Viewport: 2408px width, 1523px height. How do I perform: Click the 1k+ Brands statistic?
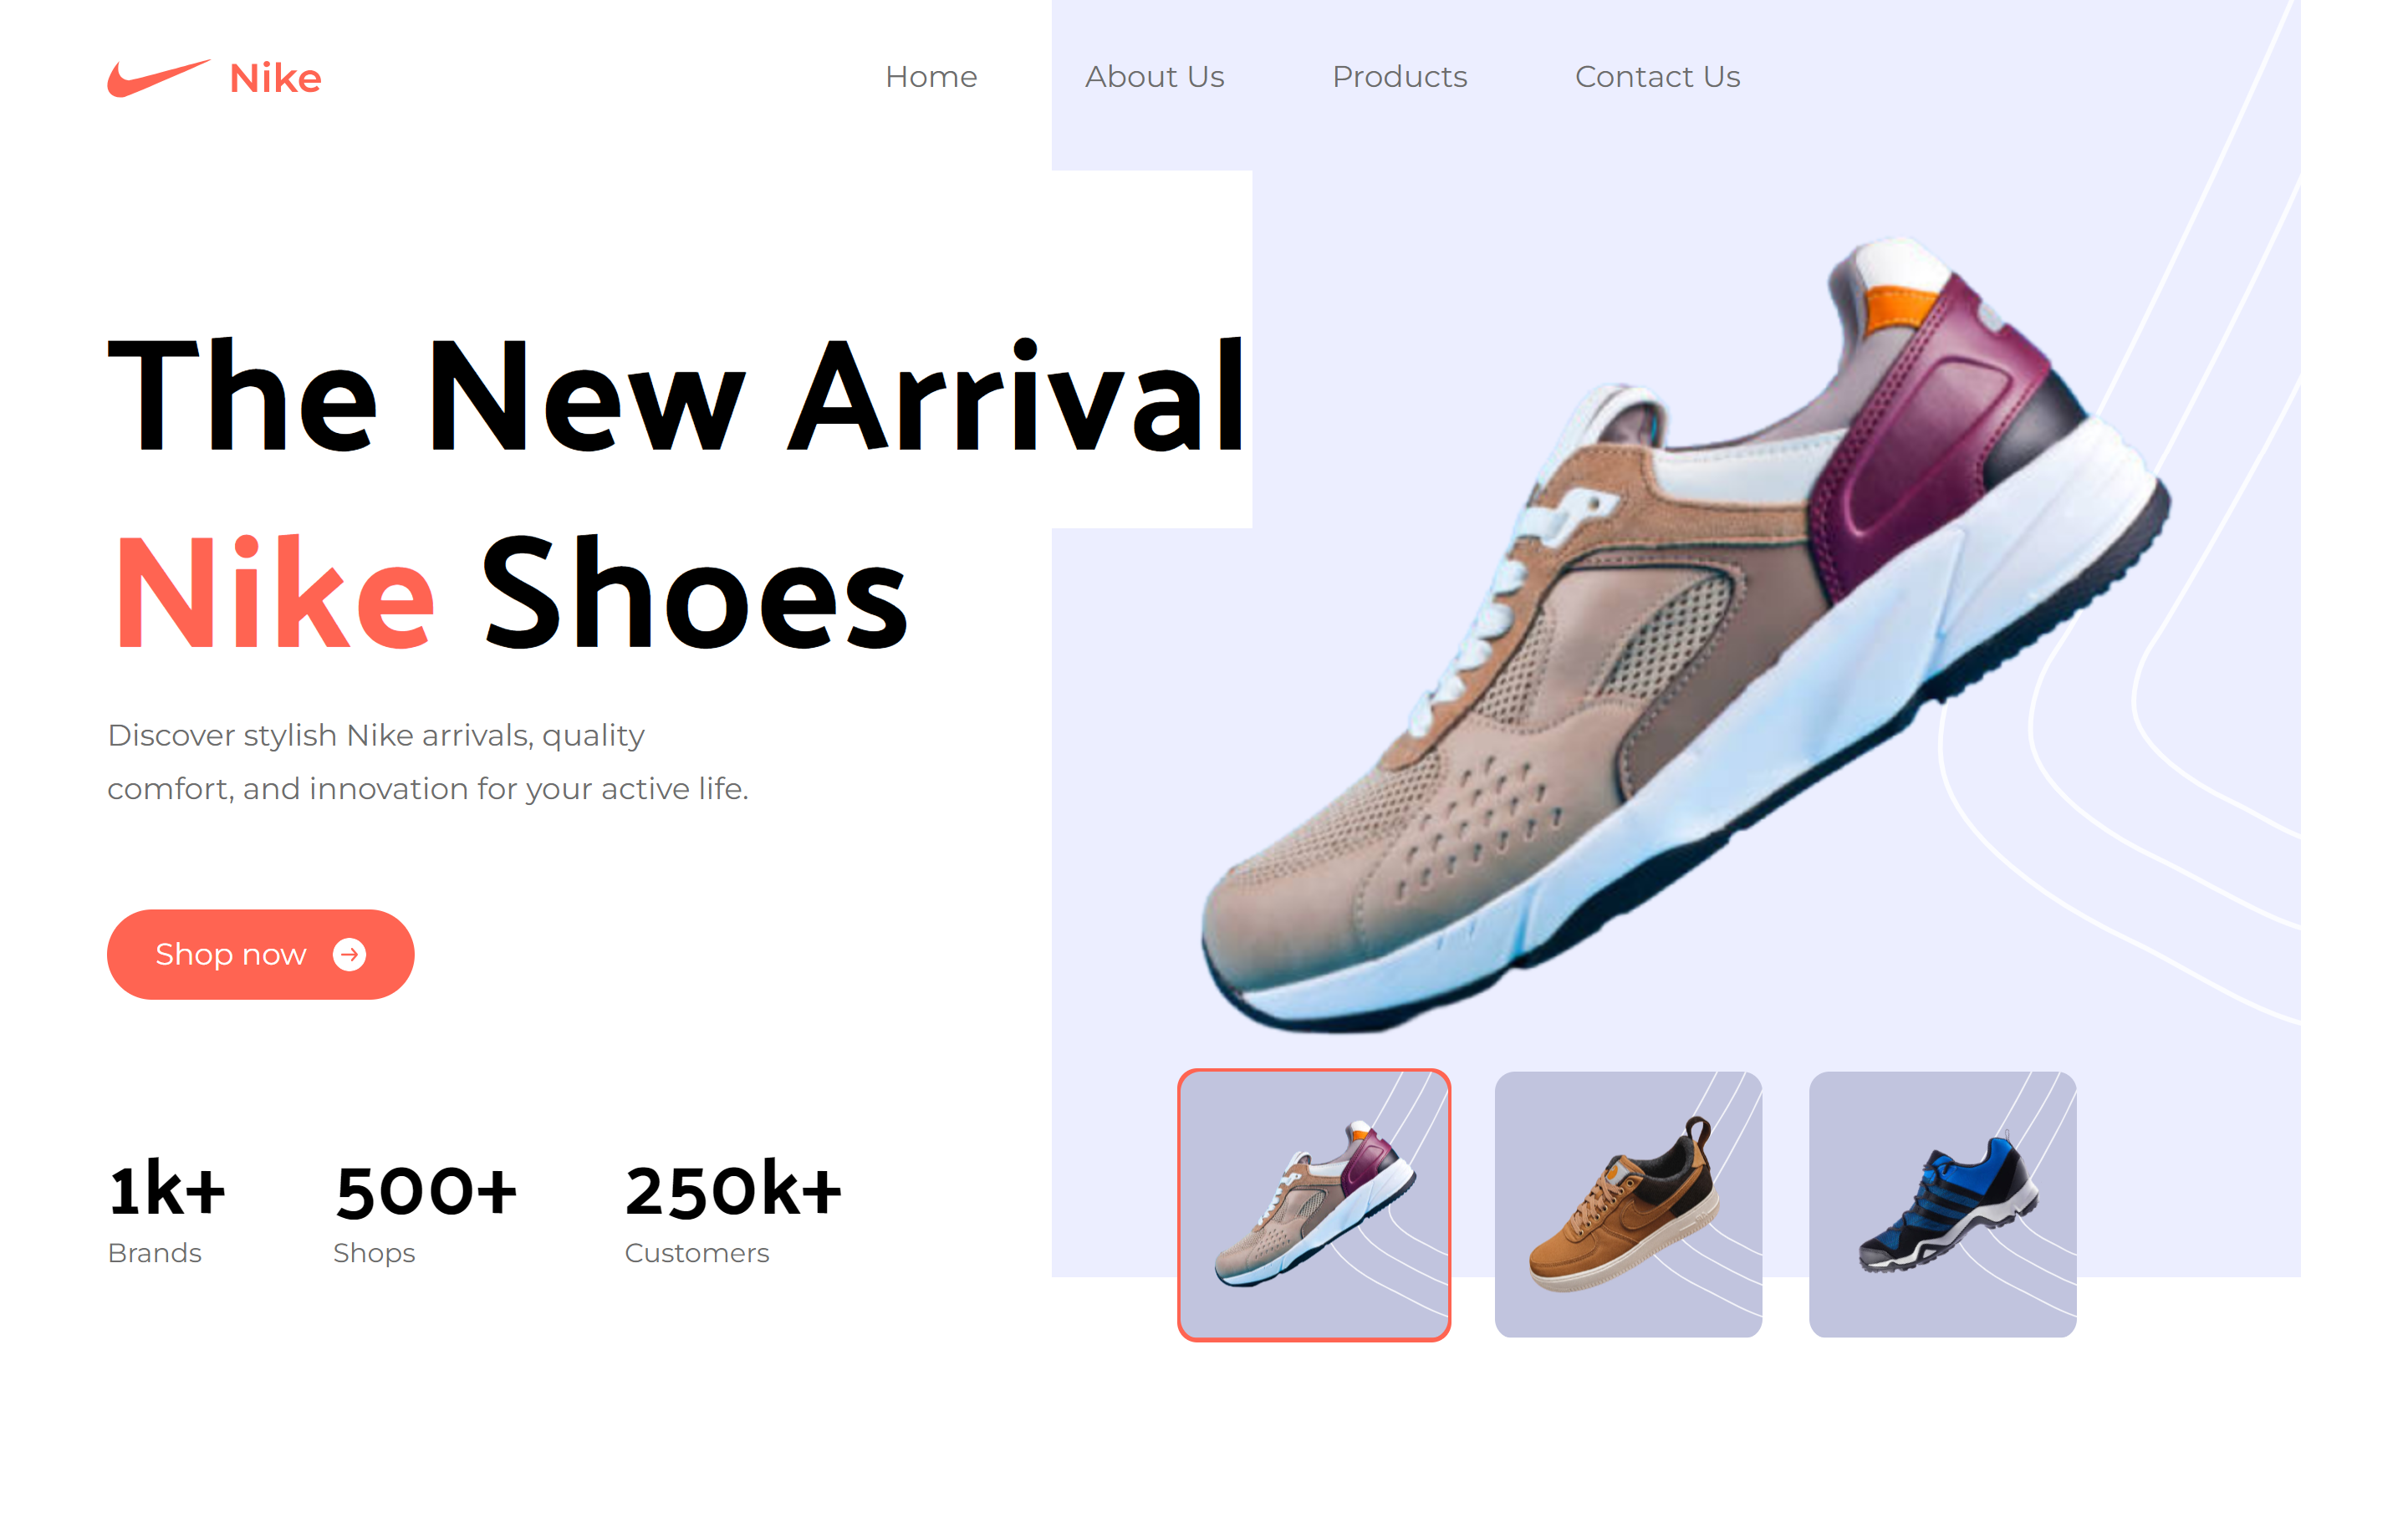[167, 1212]
